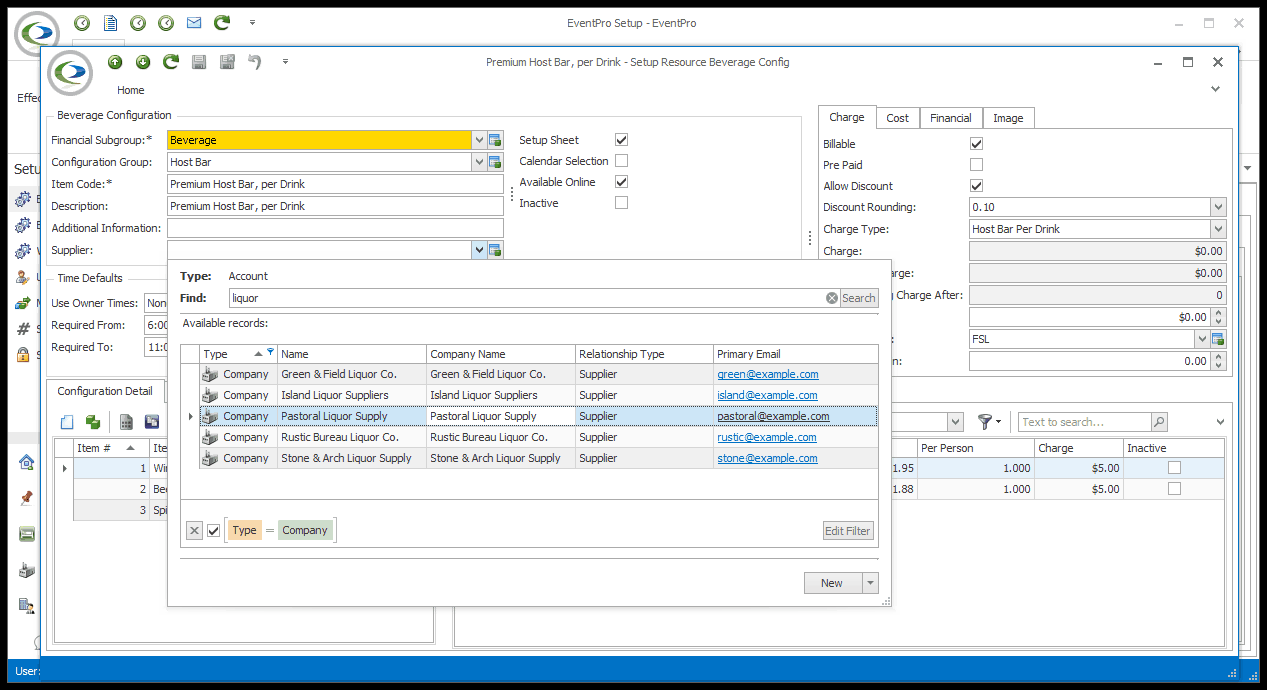Open stone@example.com email link
The height and width of the screenshot is (690, 1267).
(x=767, y=458)
